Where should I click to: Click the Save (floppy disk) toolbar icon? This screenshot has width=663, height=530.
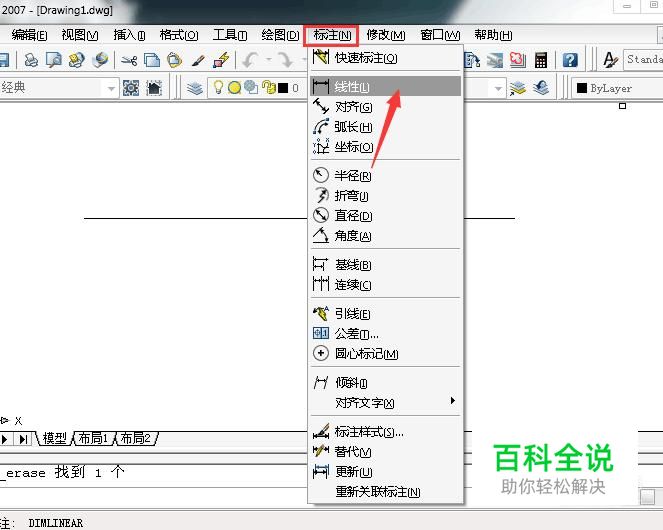click(4, 60)
